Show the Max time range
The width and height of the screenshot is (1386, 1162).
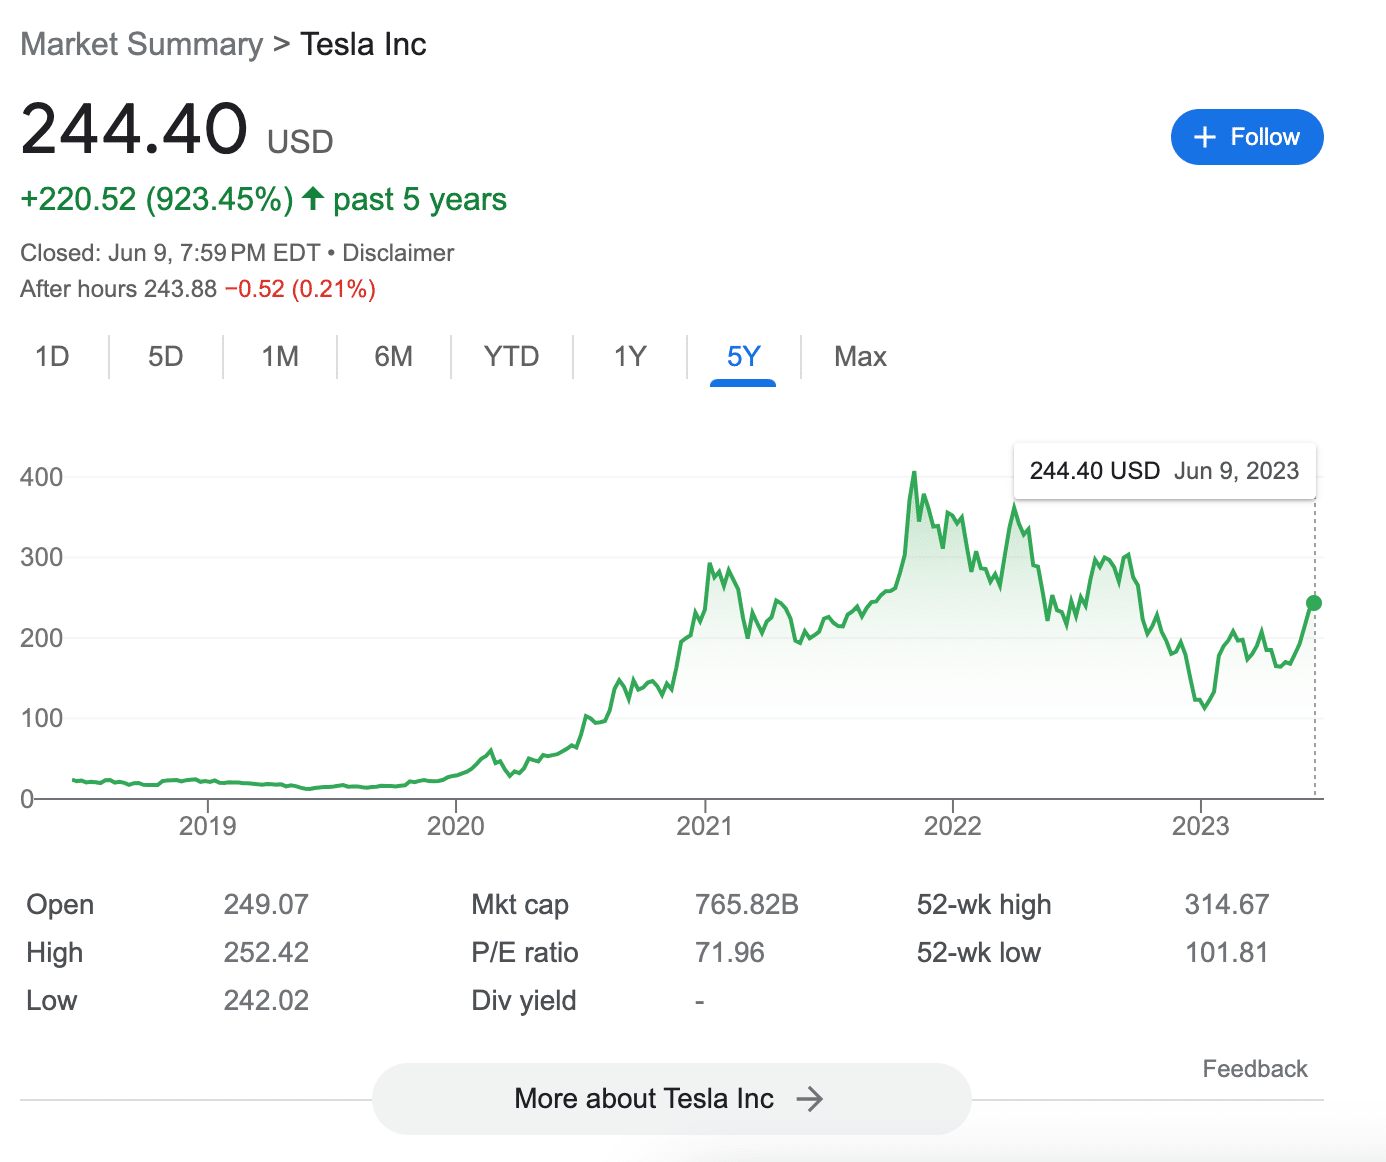point(860,357)
